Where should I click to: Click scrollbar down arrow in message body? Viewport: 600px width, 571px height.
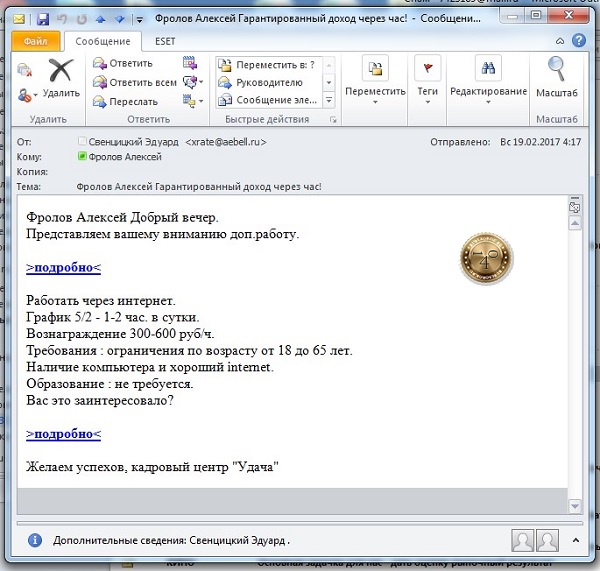pos(575,506)
